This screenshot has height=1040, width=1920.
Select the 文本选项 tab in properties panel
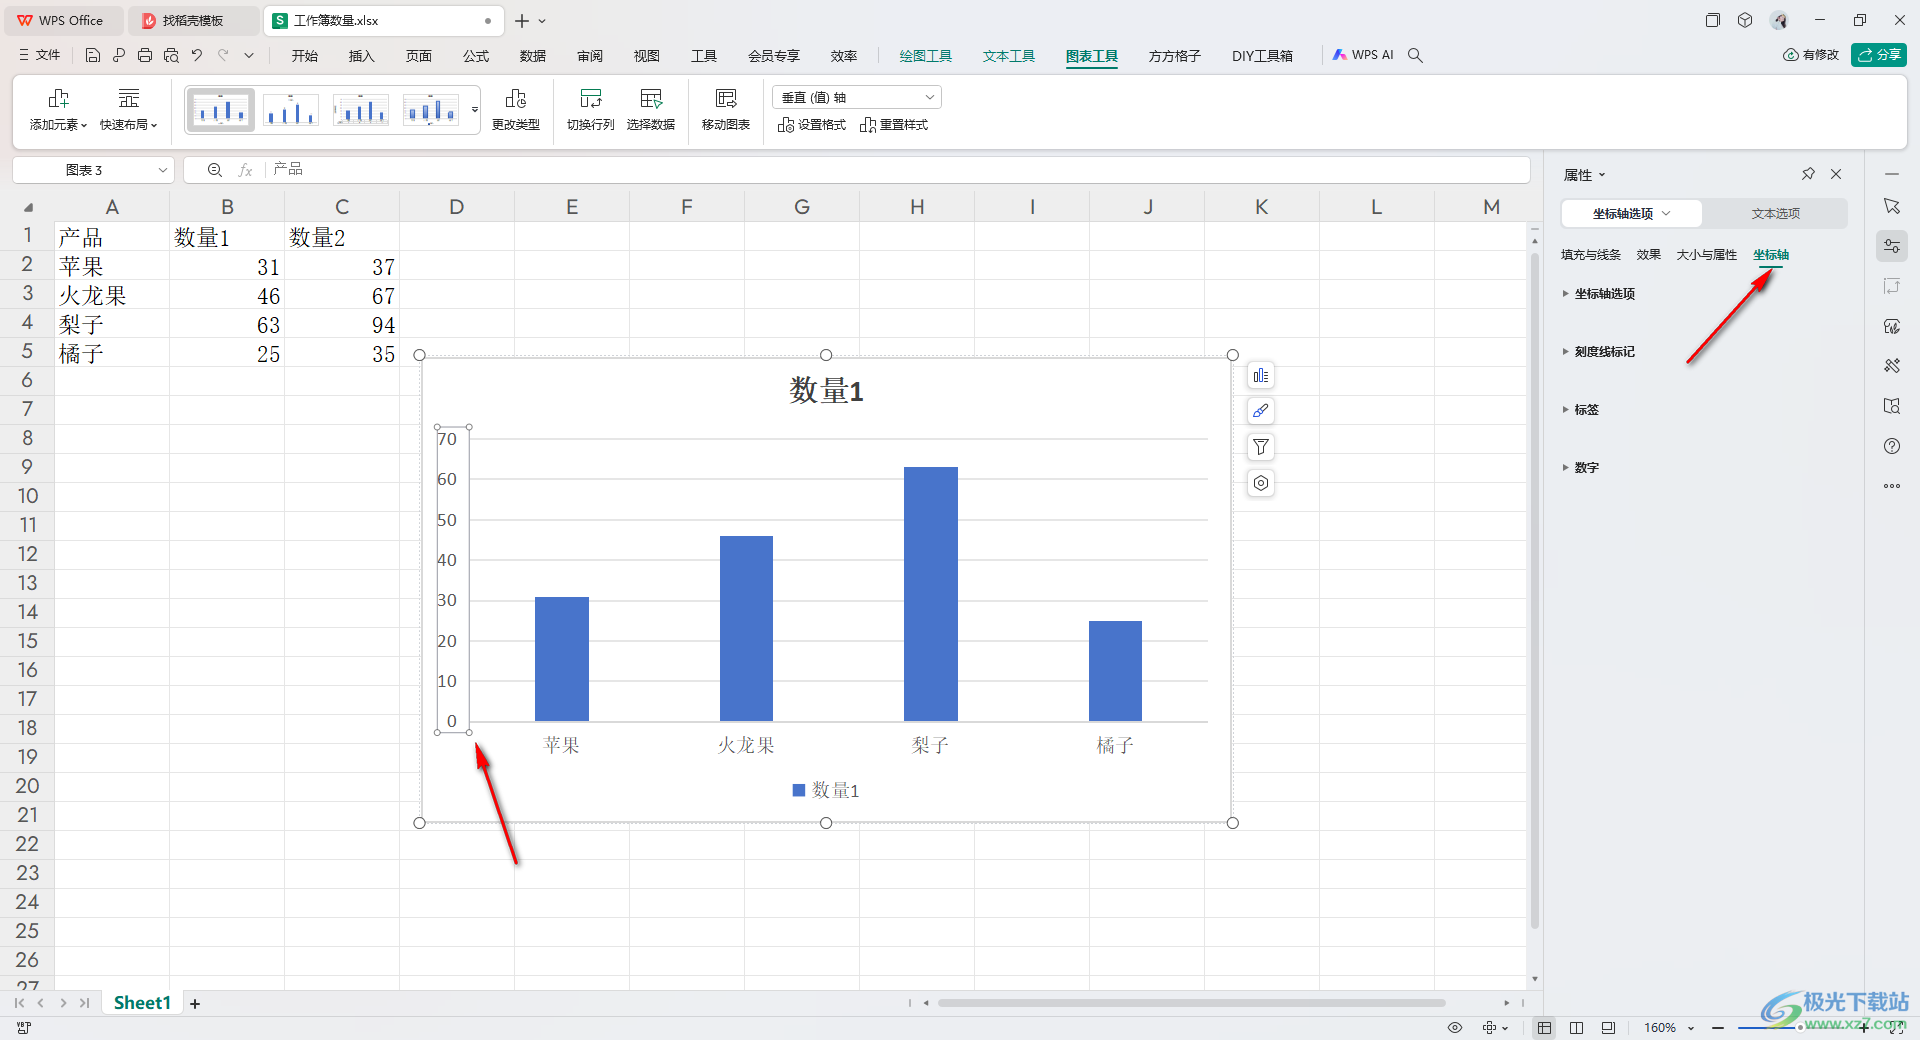click(x=1775, y=214)
